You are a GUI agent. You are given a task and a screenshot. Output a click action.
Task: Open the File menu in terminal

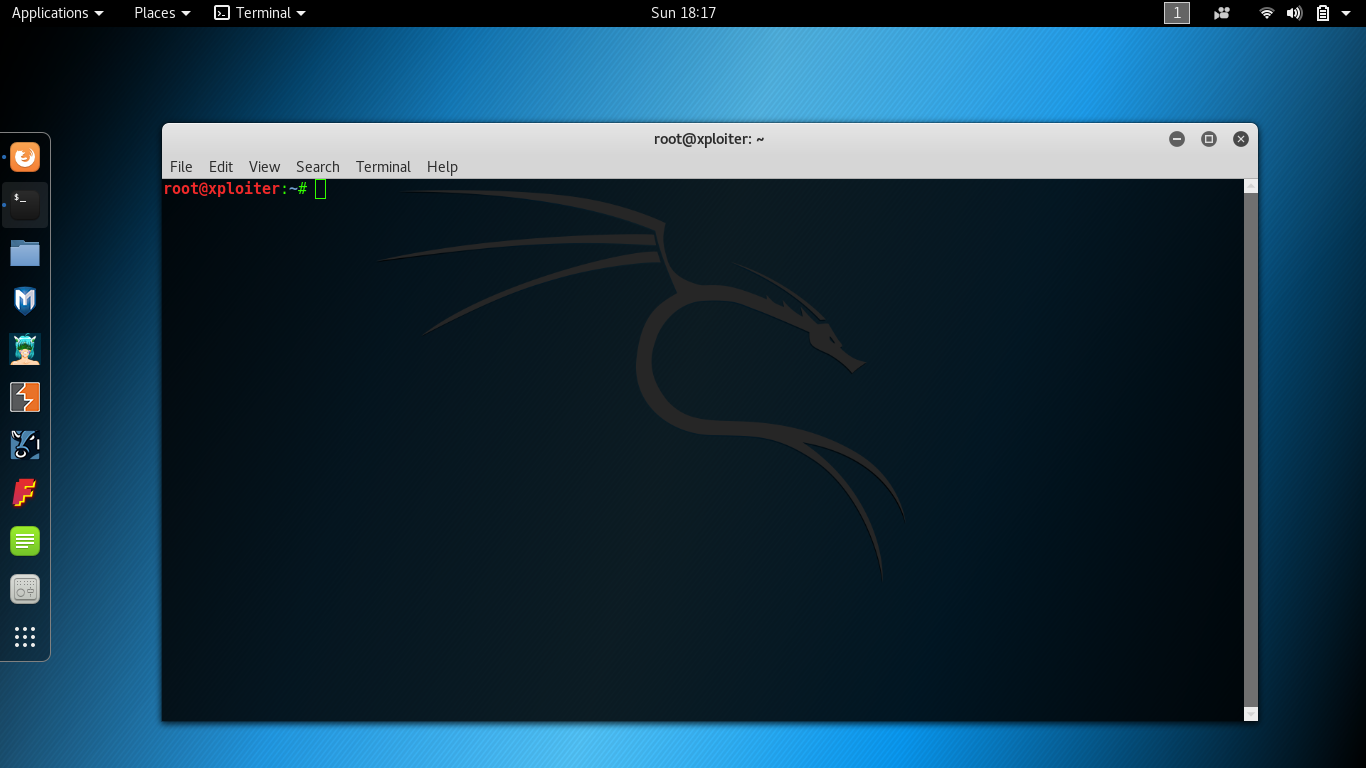click(181, 167)
